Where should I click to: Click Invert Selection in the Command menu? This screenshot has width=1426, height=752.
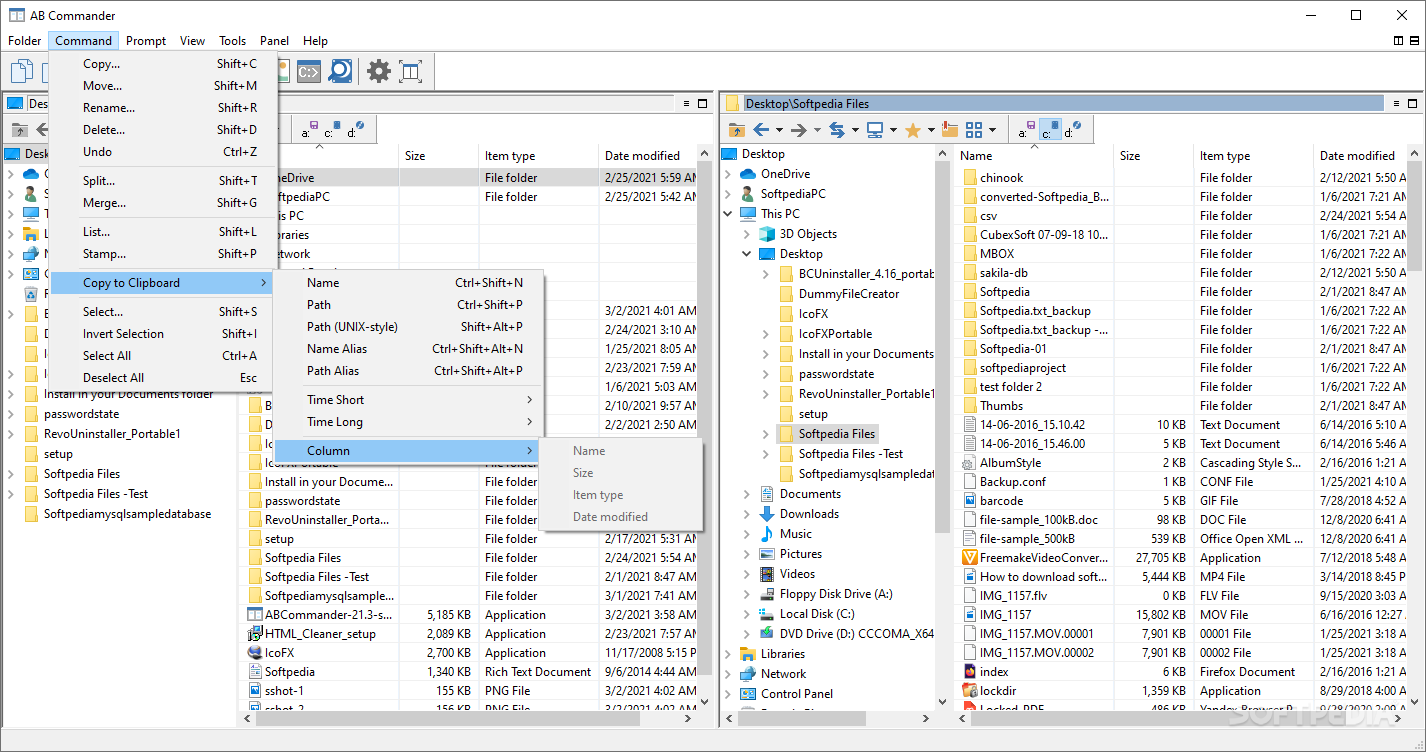pos(163,334)
